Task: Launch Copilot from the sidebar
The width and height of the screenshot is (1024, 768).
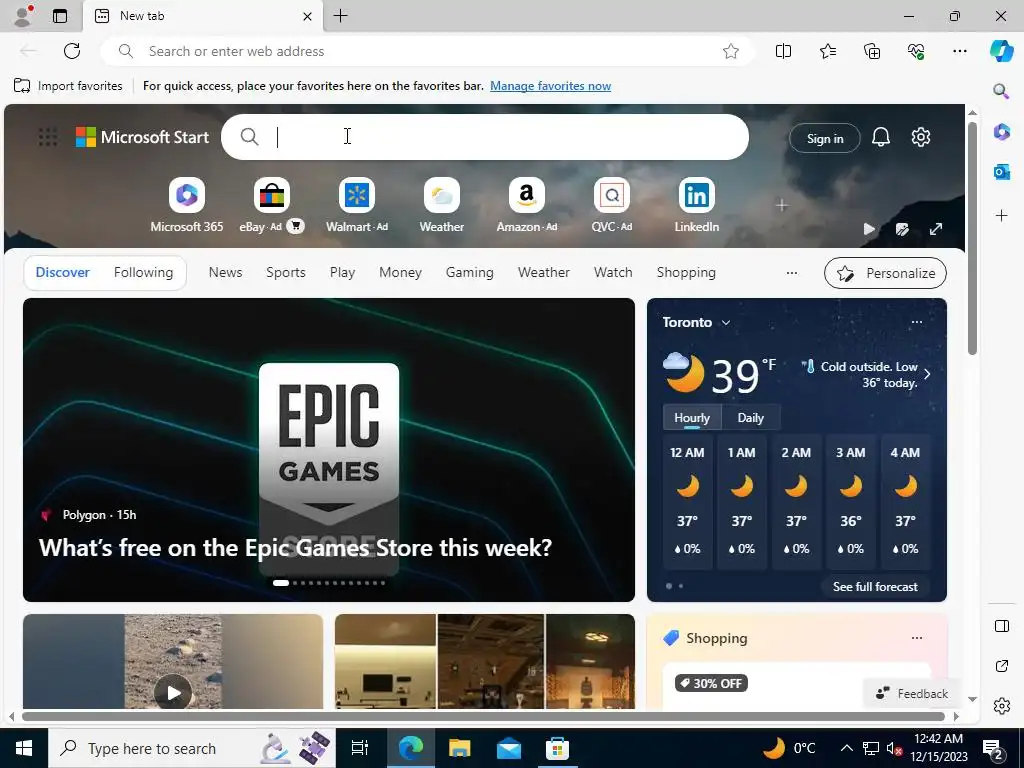Action: click(x=1001, y=51)
